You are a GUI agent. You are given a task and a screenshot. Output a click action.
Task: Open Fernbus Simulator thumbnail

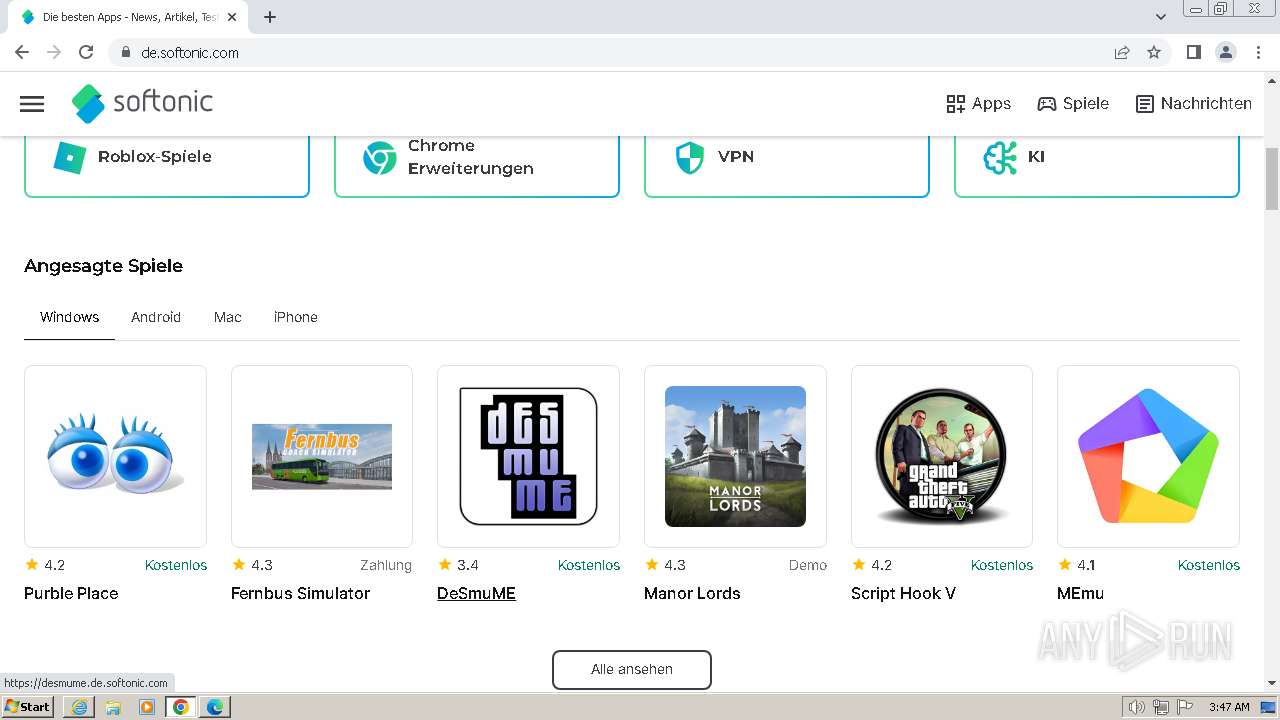pyautogui.click(x=322, y=456)
